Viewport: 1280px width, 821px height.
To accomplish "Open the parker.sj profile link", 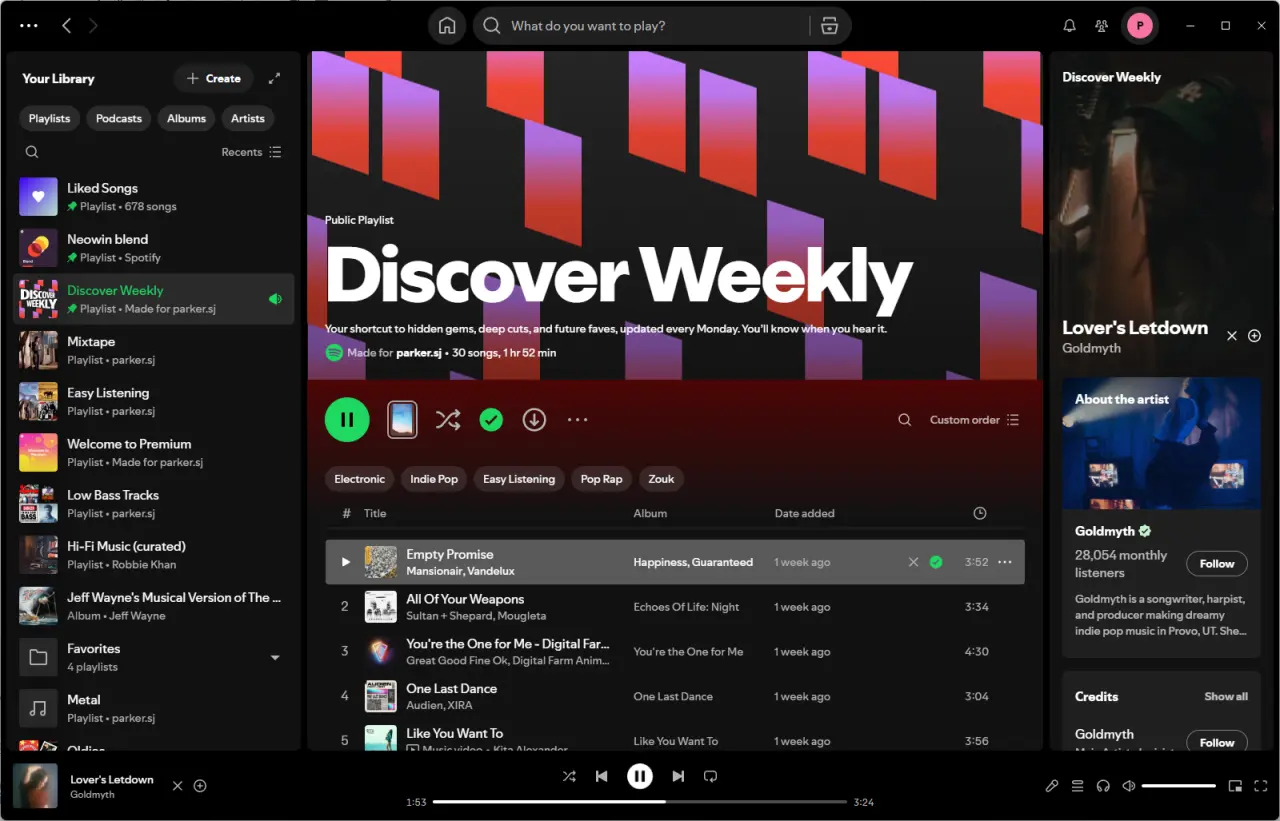I will (419, 353).
